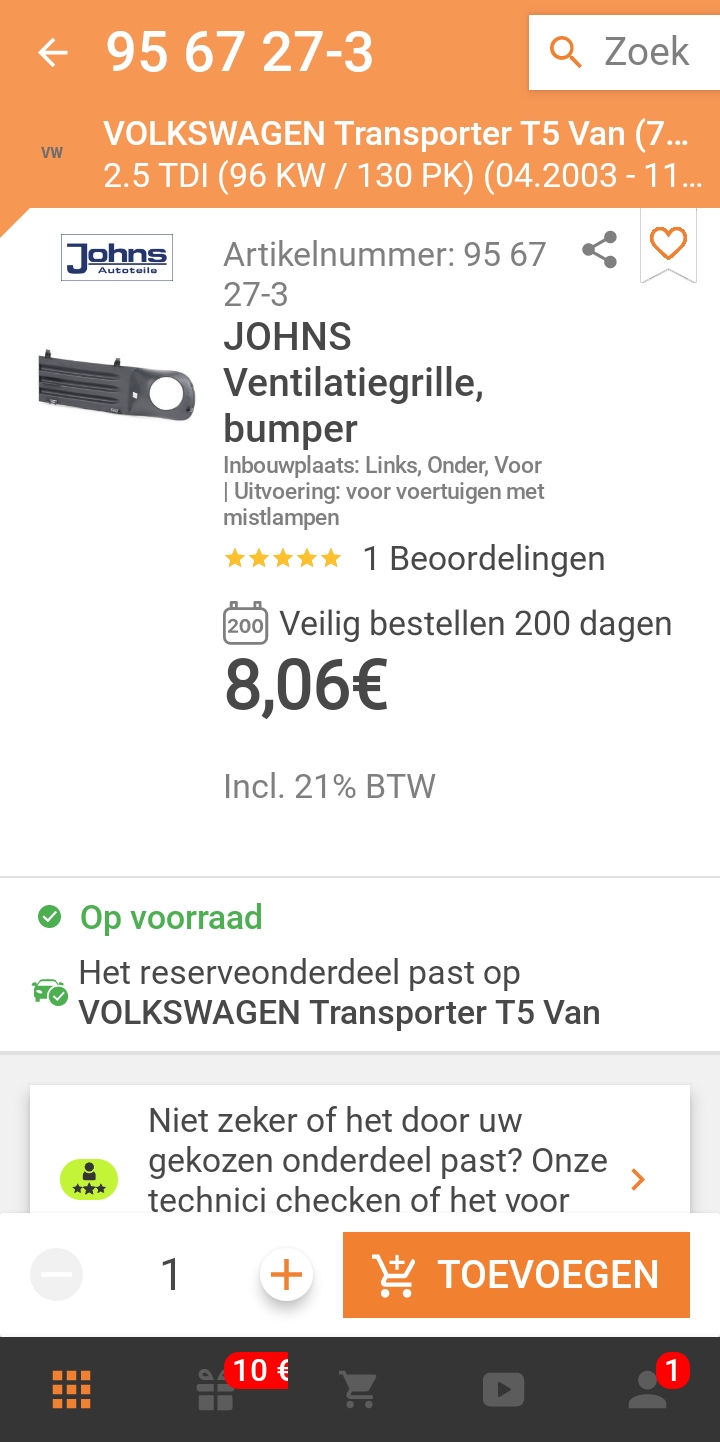Expand the technician fit-check card chevron
720x1442 pixels.
tap(638, 1180)
